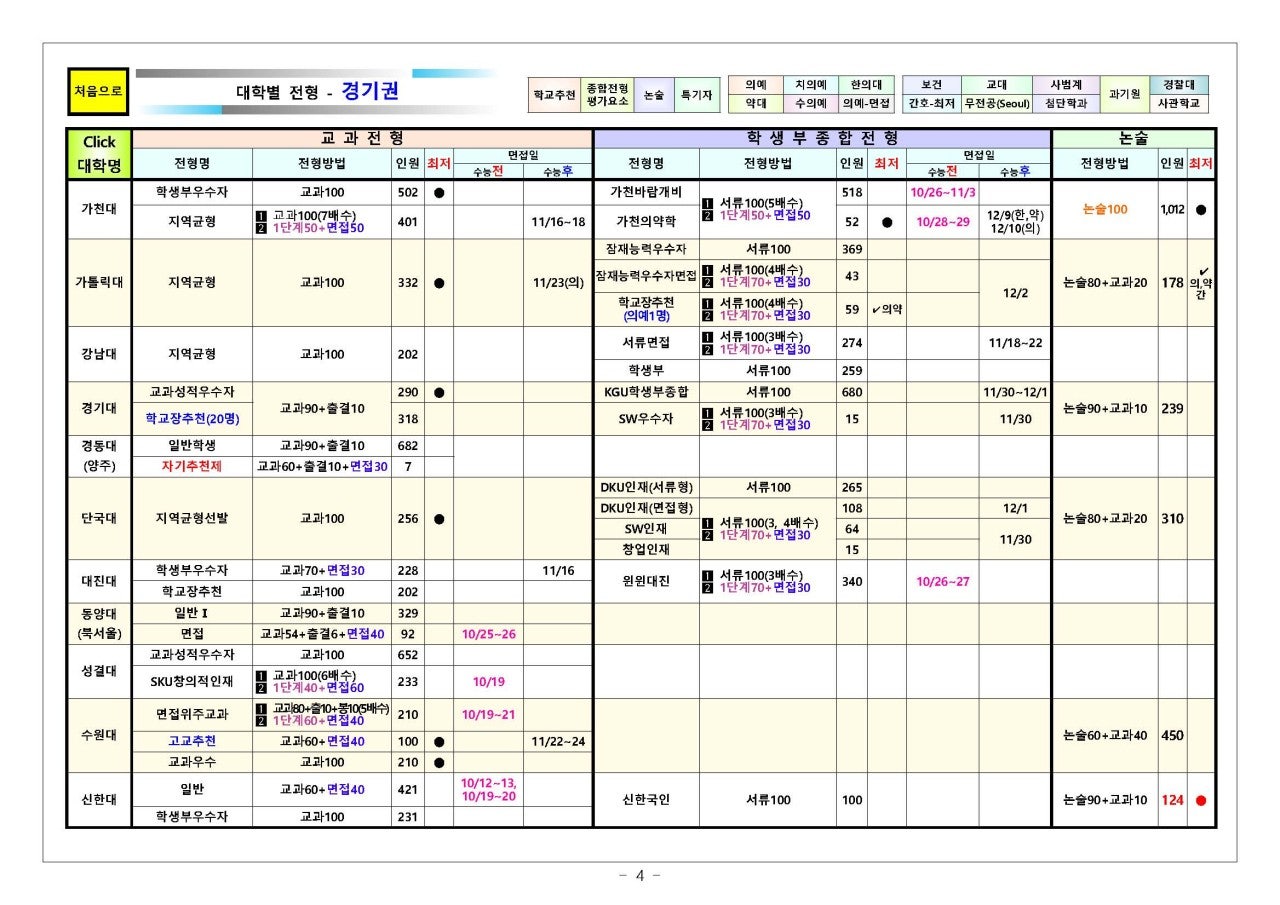This screenshot has height=905, width=1280.
Task: Open the 경기대 university entry
Action: click(x=100, y=408)
